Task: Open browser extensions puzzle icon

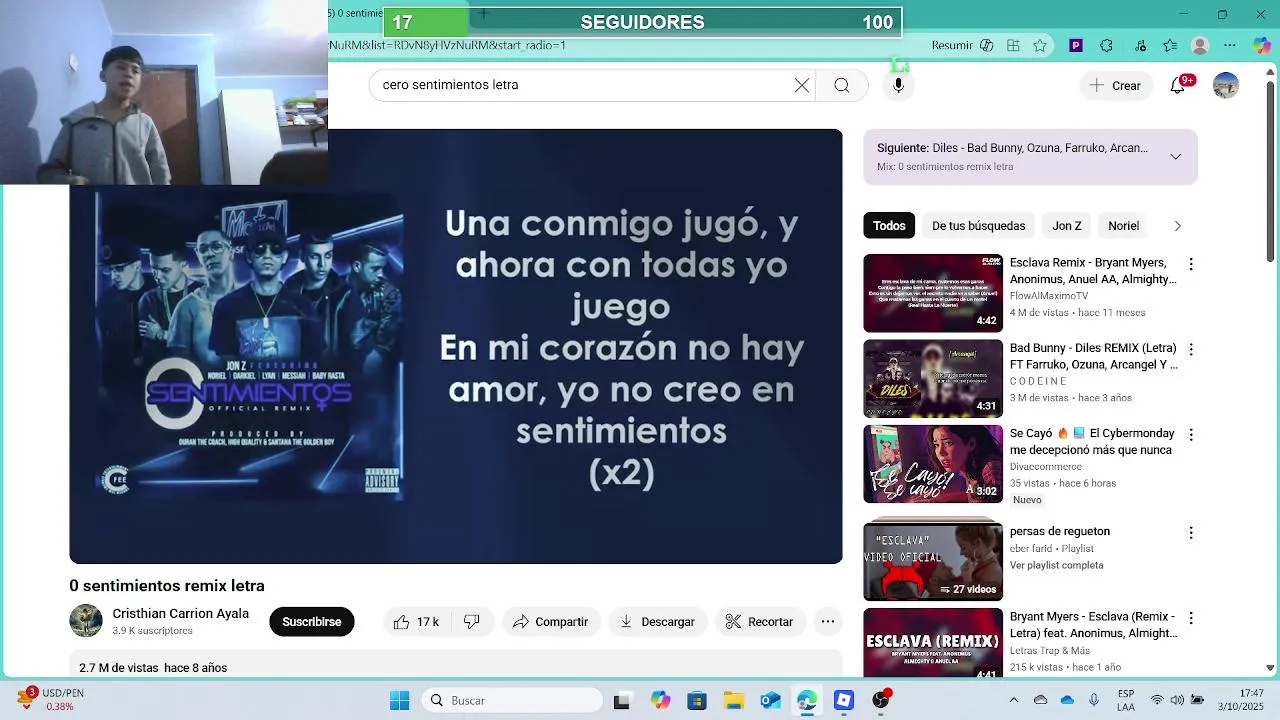Action: [1106, 45]
